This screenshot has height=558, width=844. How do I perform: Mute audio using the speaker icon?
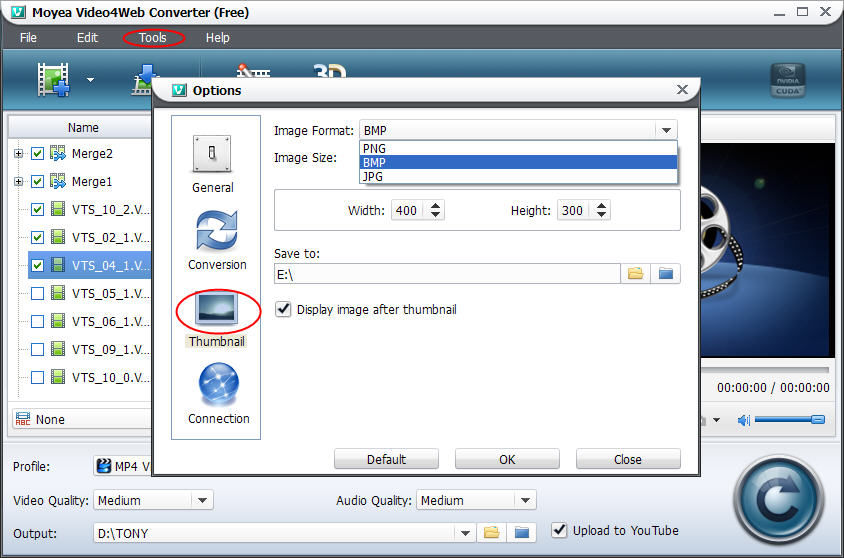(x=743, y=420)
